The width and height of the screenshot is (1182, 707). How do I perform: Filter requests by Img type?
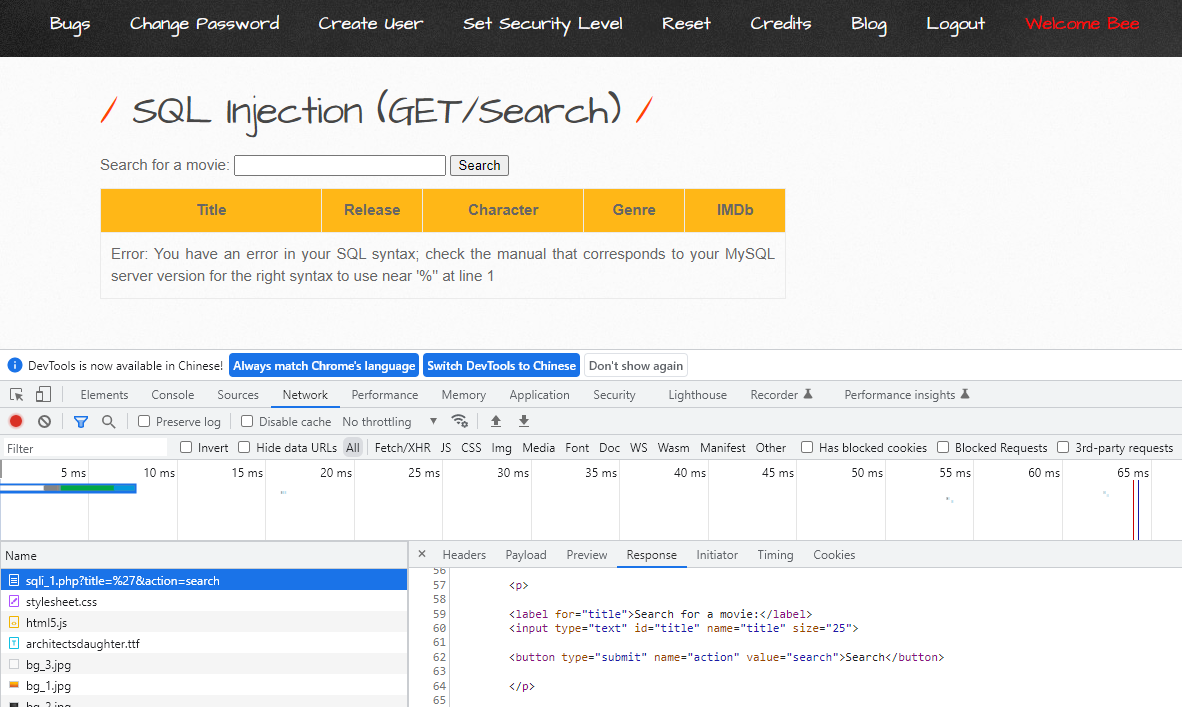coord(501,448)
